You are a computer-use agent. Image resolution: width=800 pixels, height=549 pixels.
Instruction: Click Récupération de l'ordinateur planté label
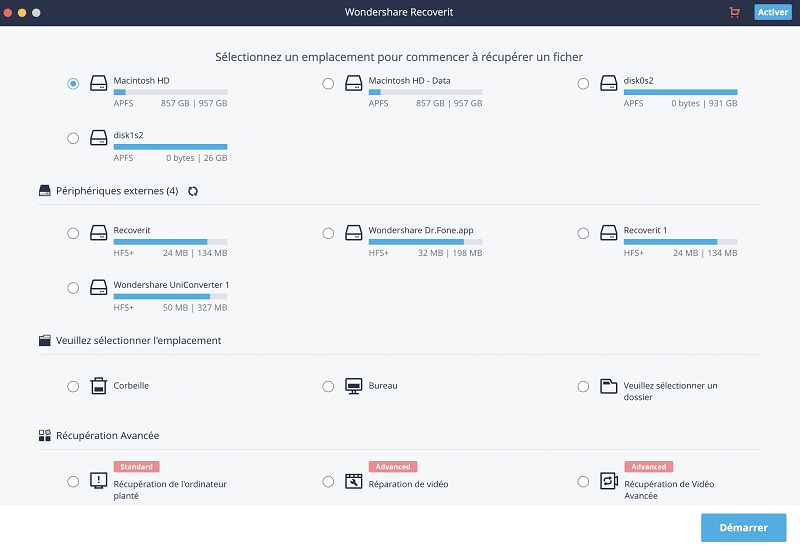(x=170, y=490)
